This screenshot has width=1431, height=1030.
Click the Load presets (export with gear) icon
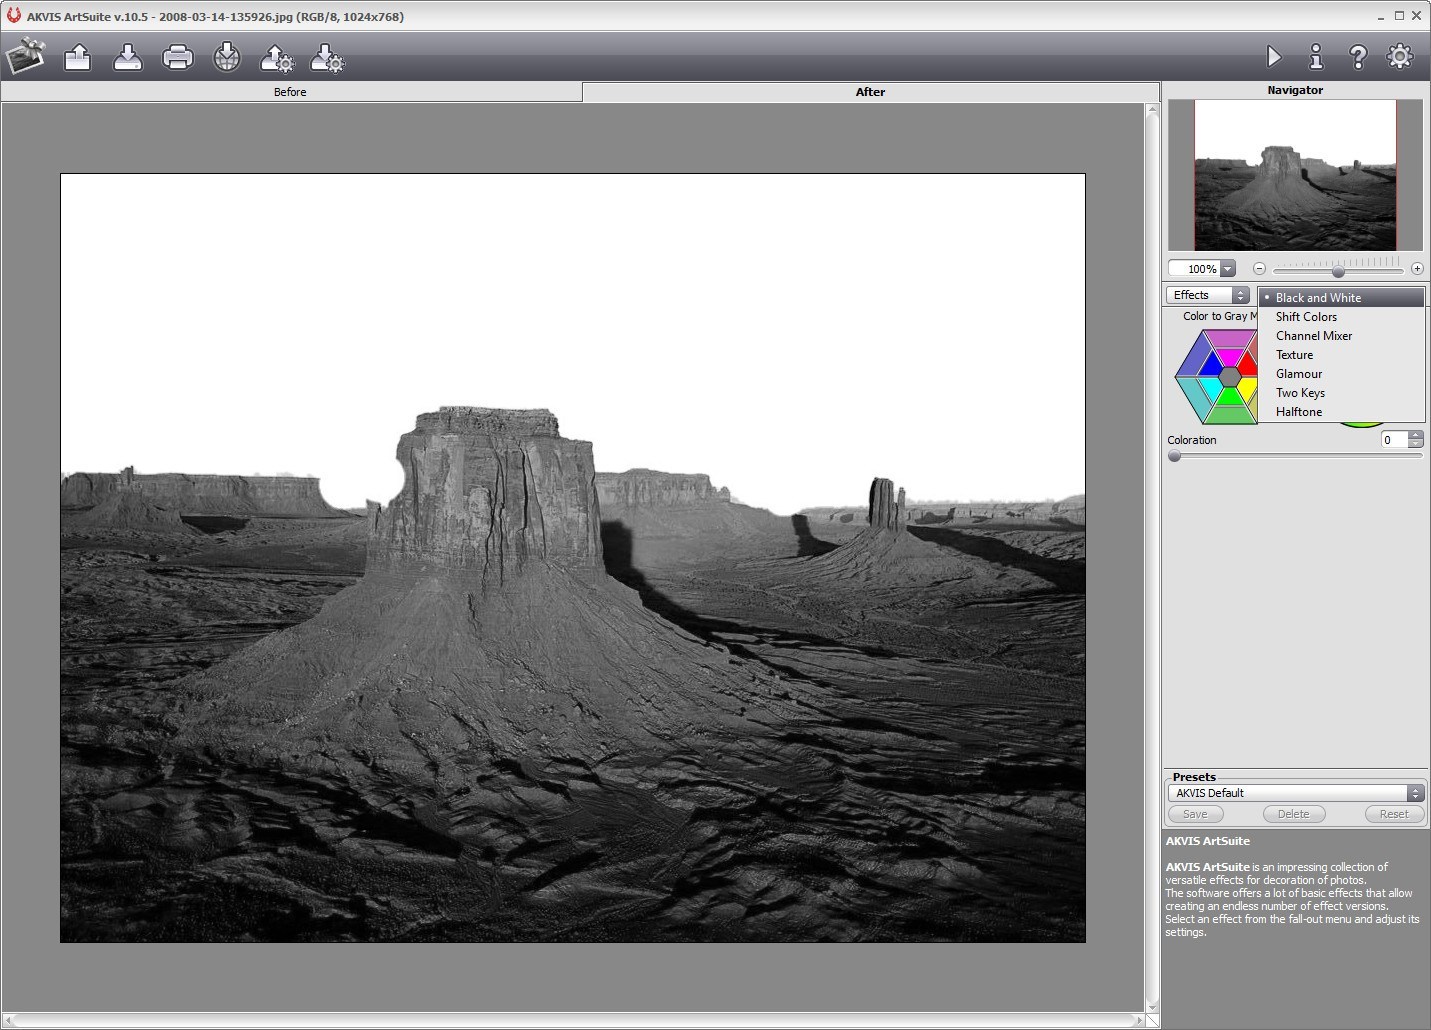pyautogui.click(x=277, y=58)
